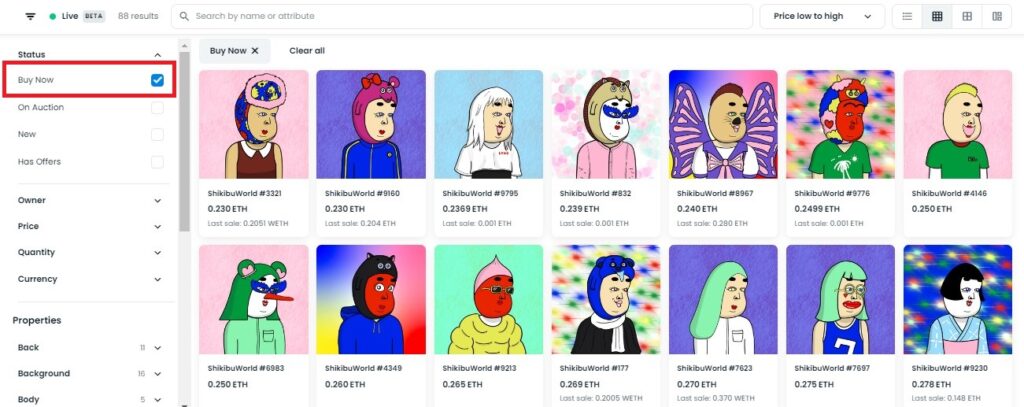Expand the Currency filter section
Viewport: 1024px width, 407px height.
coord(90,279)
